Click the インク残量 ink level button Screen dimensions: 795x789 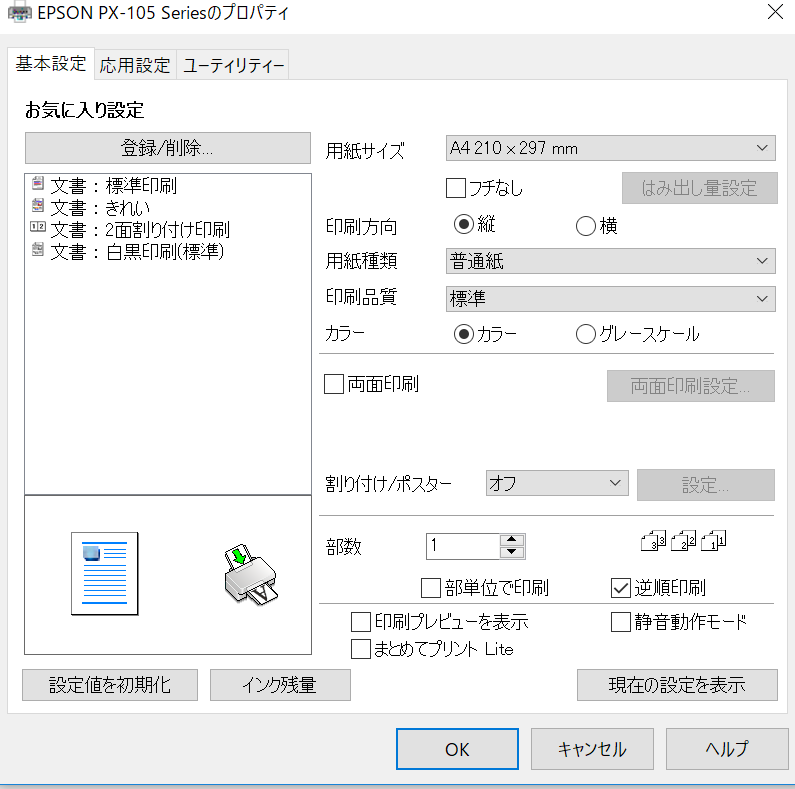pos(280,685)
